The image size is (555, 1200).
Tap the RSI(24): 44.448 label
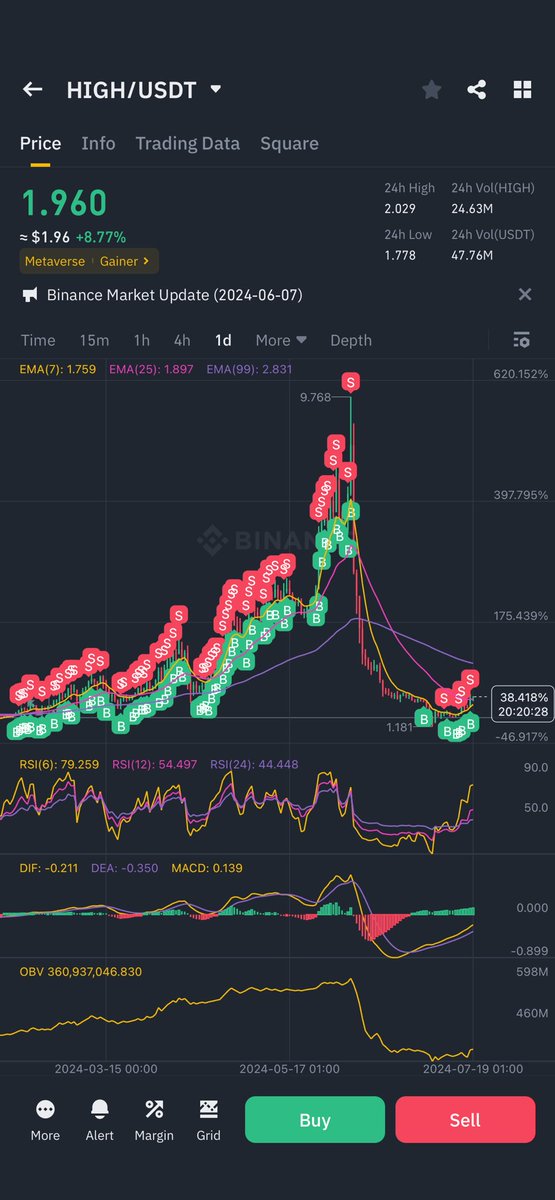click(x=254, y=765)
